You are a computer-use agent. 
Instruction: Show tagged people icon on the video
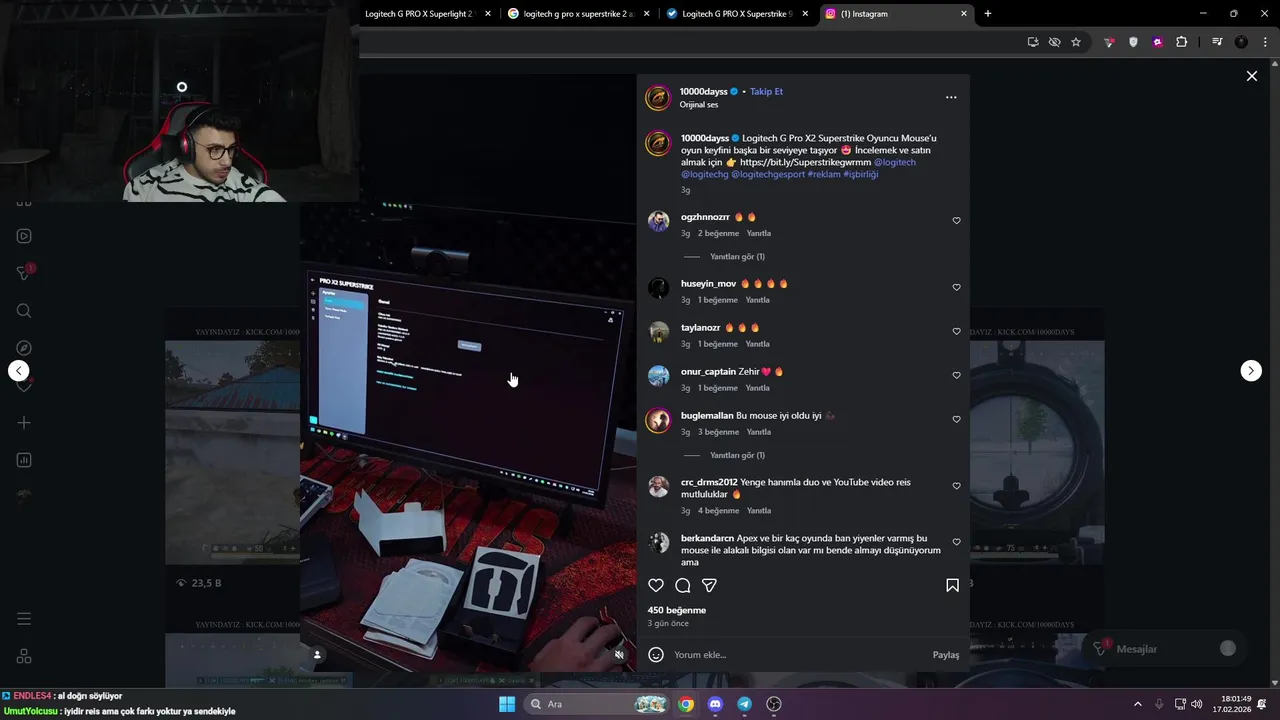(317, 655)
